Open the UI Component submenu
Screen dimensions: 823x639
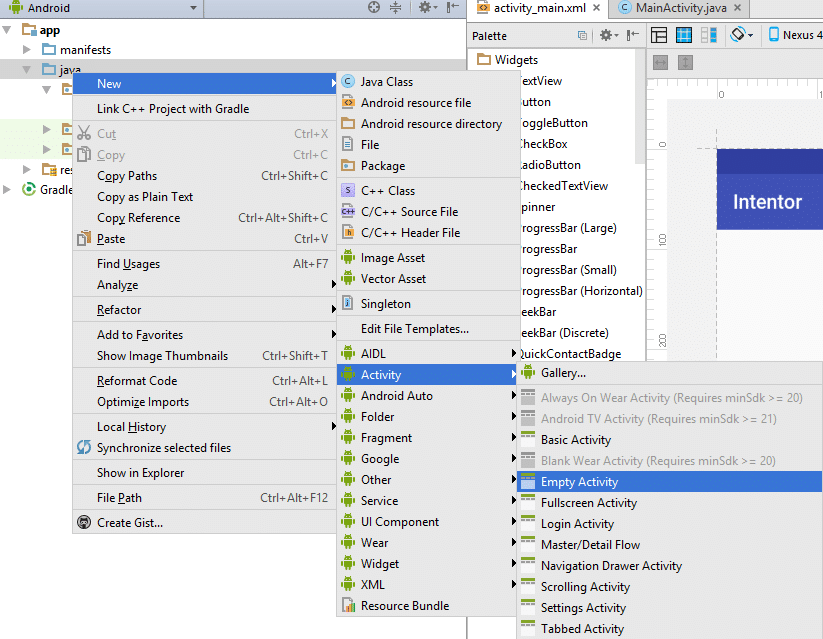pos(428,522)
